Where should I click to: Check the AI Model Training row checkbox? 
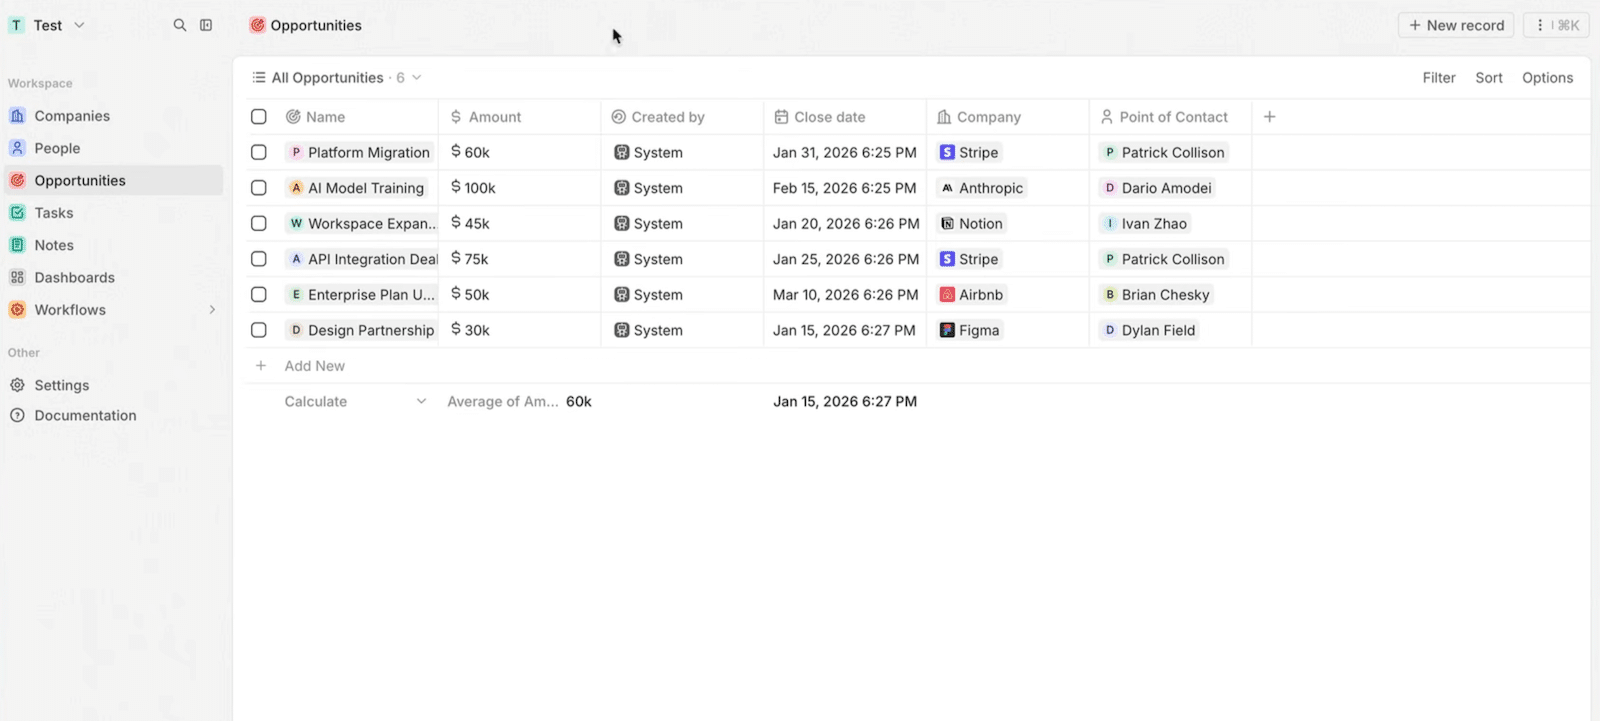point(259,188)
